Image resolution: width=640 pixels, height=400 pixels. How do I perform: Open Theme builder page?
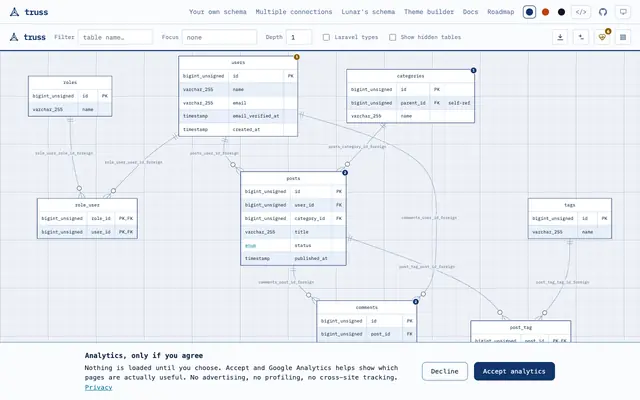pyautogui.click(x=429, y=12)
